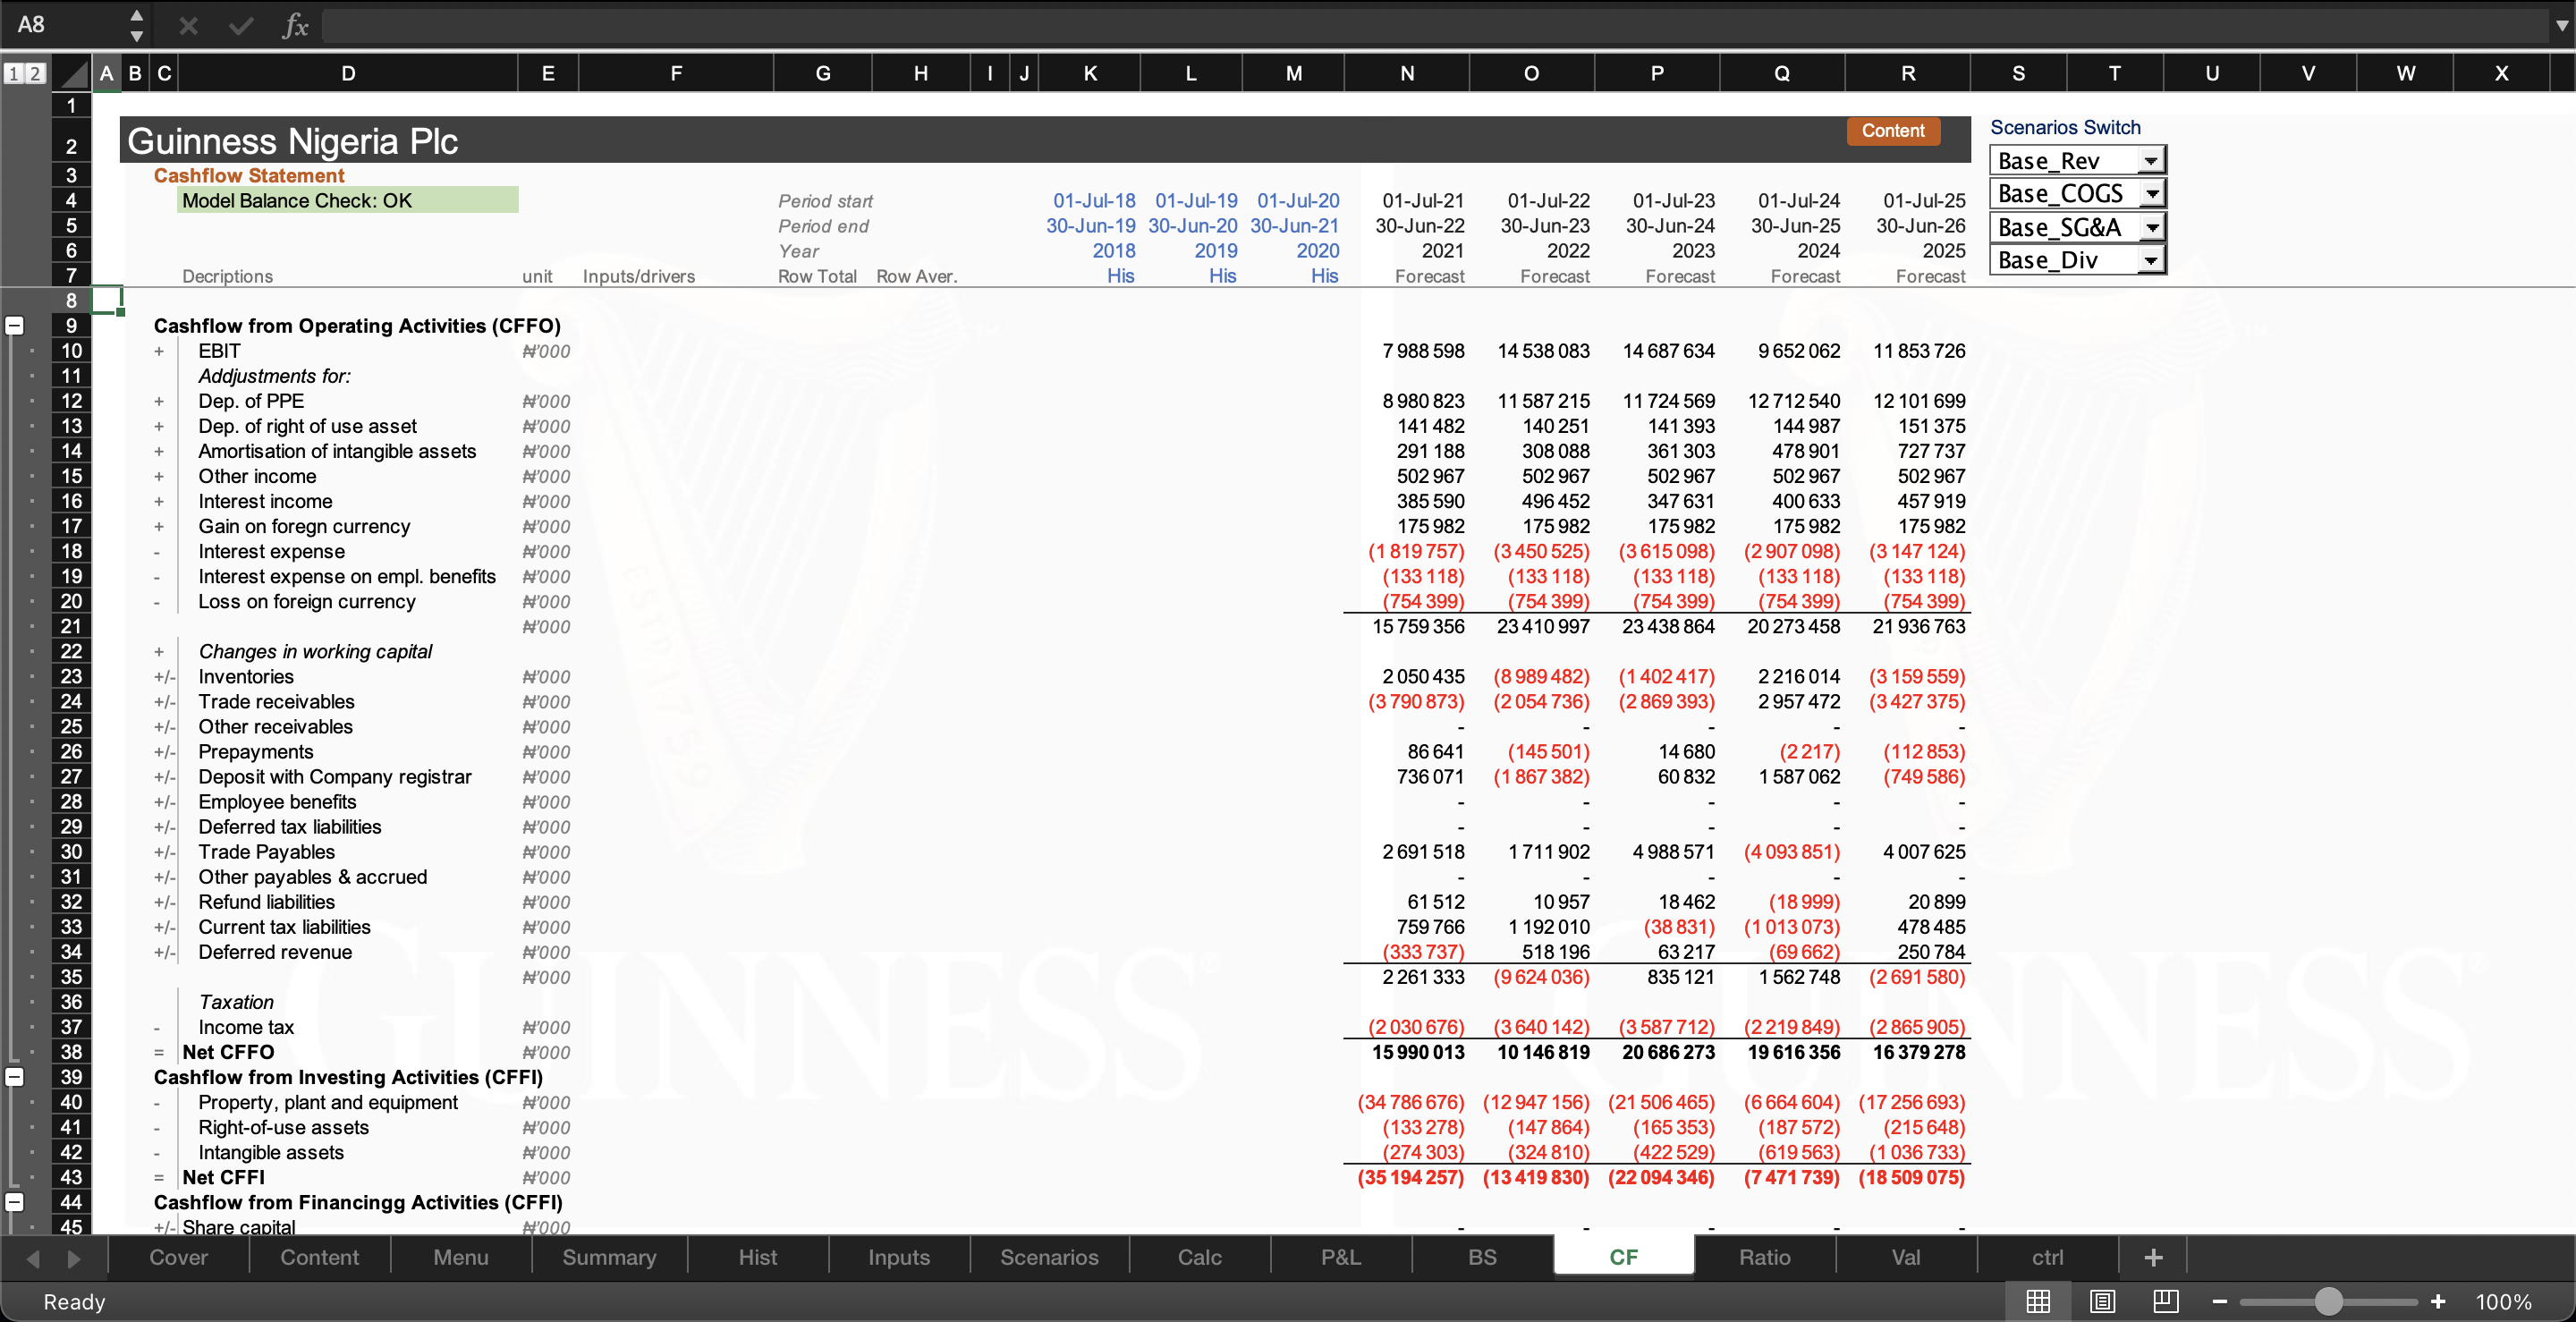Click the zoom slider handle
This screenshot has height=1322, width=2576.
tap(2329, 1301)
